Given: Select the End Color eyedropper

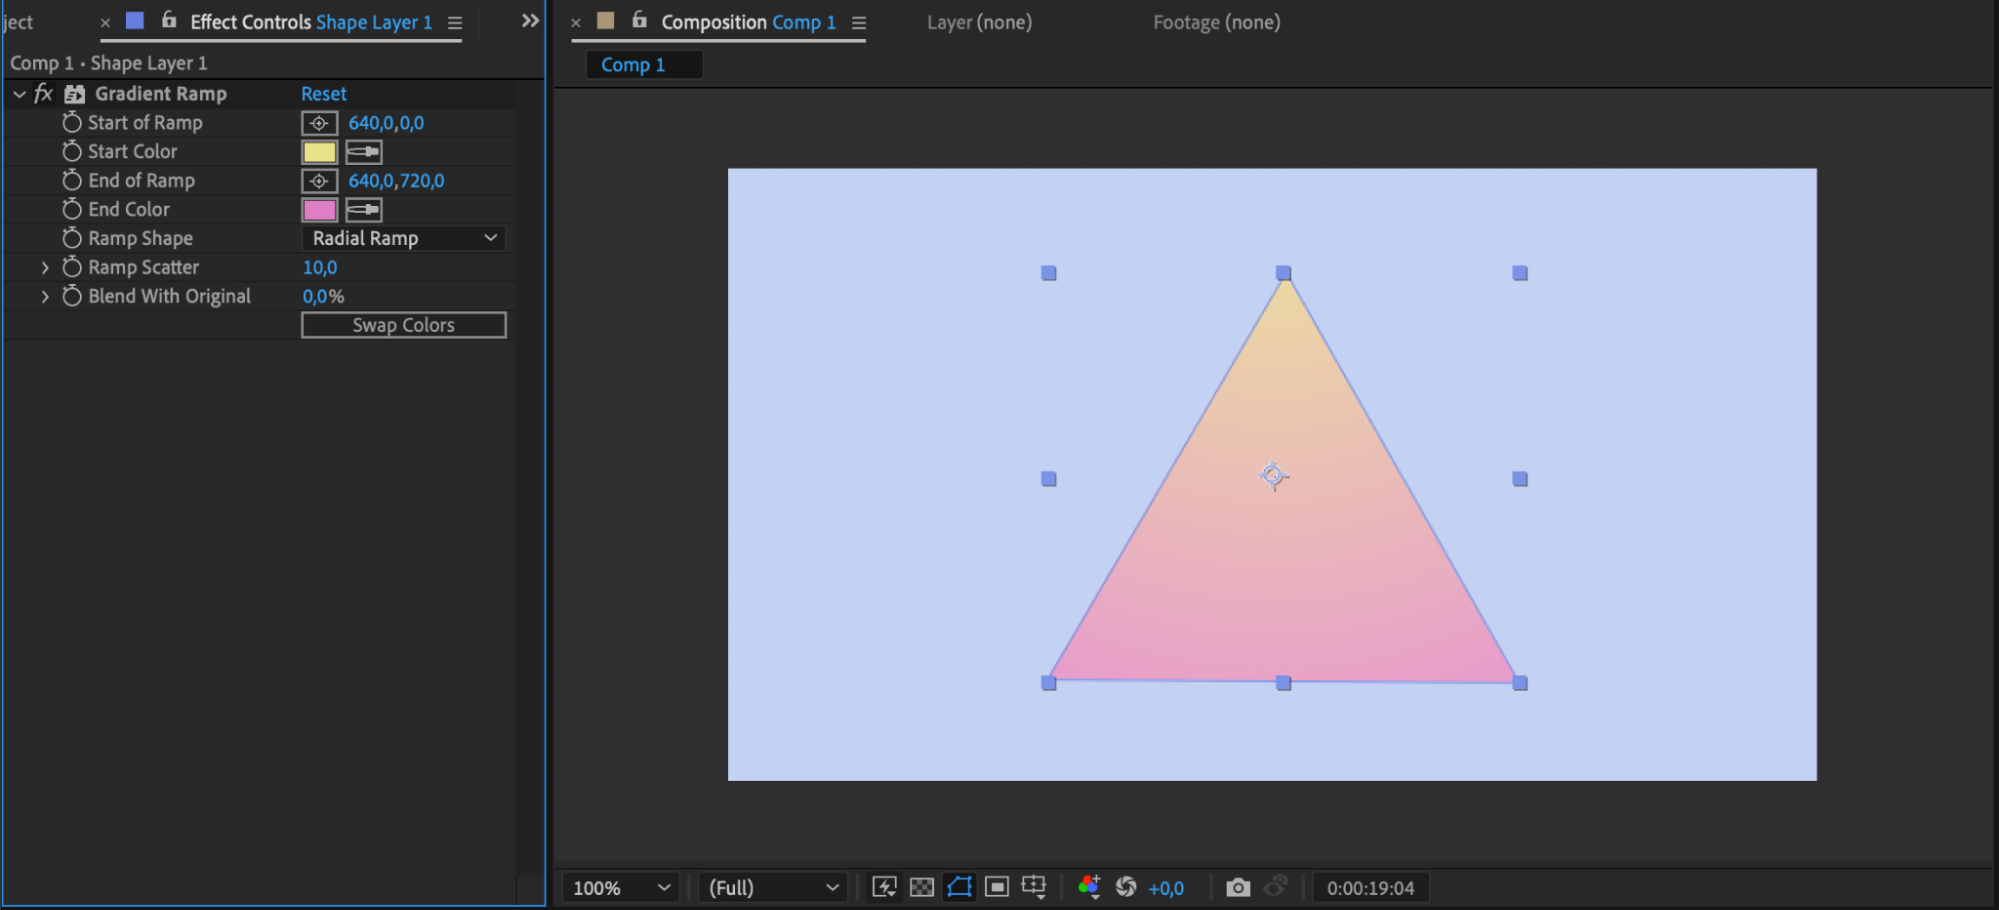Looking at the screenshot, I should 364,210.
